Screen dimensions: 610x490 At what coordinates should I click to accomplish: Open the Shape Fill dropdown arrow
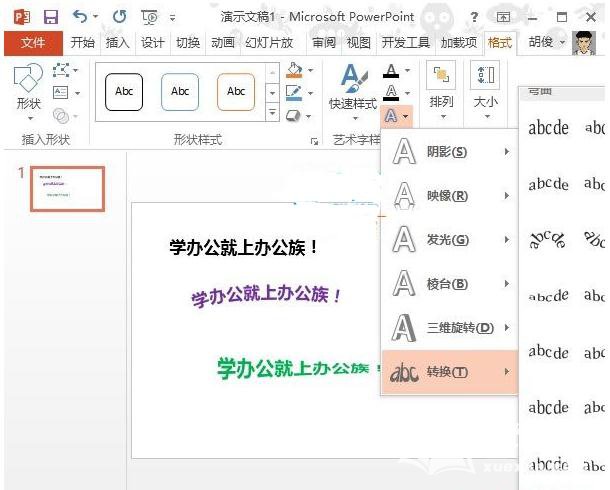coord(310,71)
